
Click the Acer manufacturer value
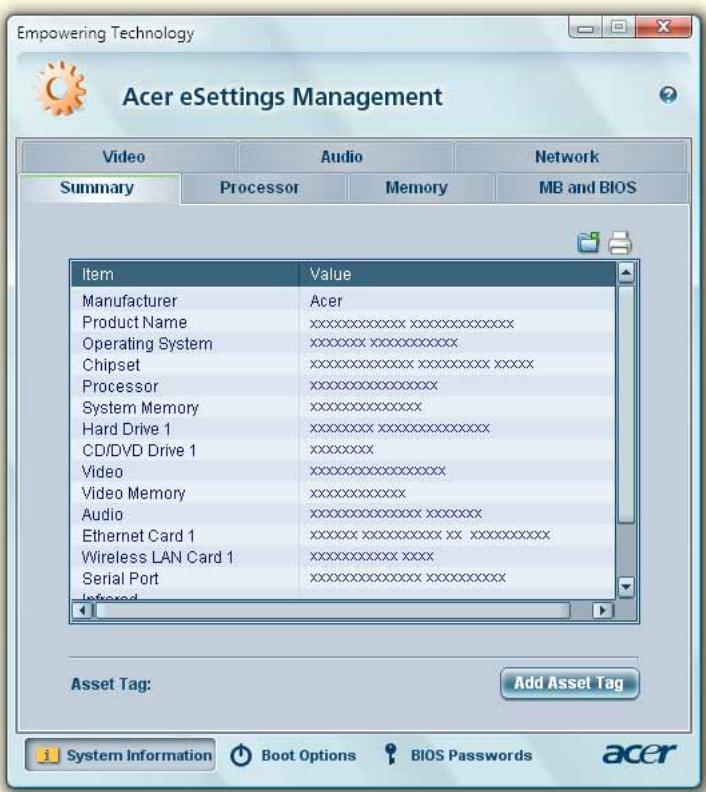coord(326,301)
